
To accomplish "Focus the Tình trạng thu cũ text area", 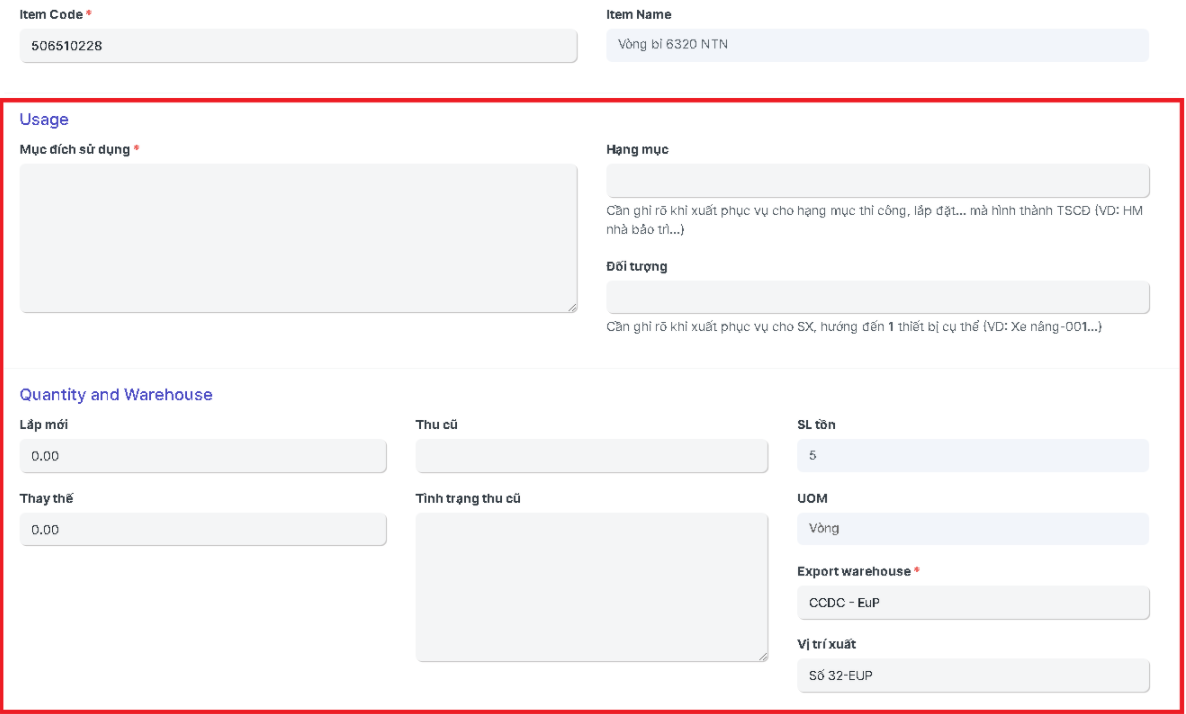I will click(x=591, y=587).
